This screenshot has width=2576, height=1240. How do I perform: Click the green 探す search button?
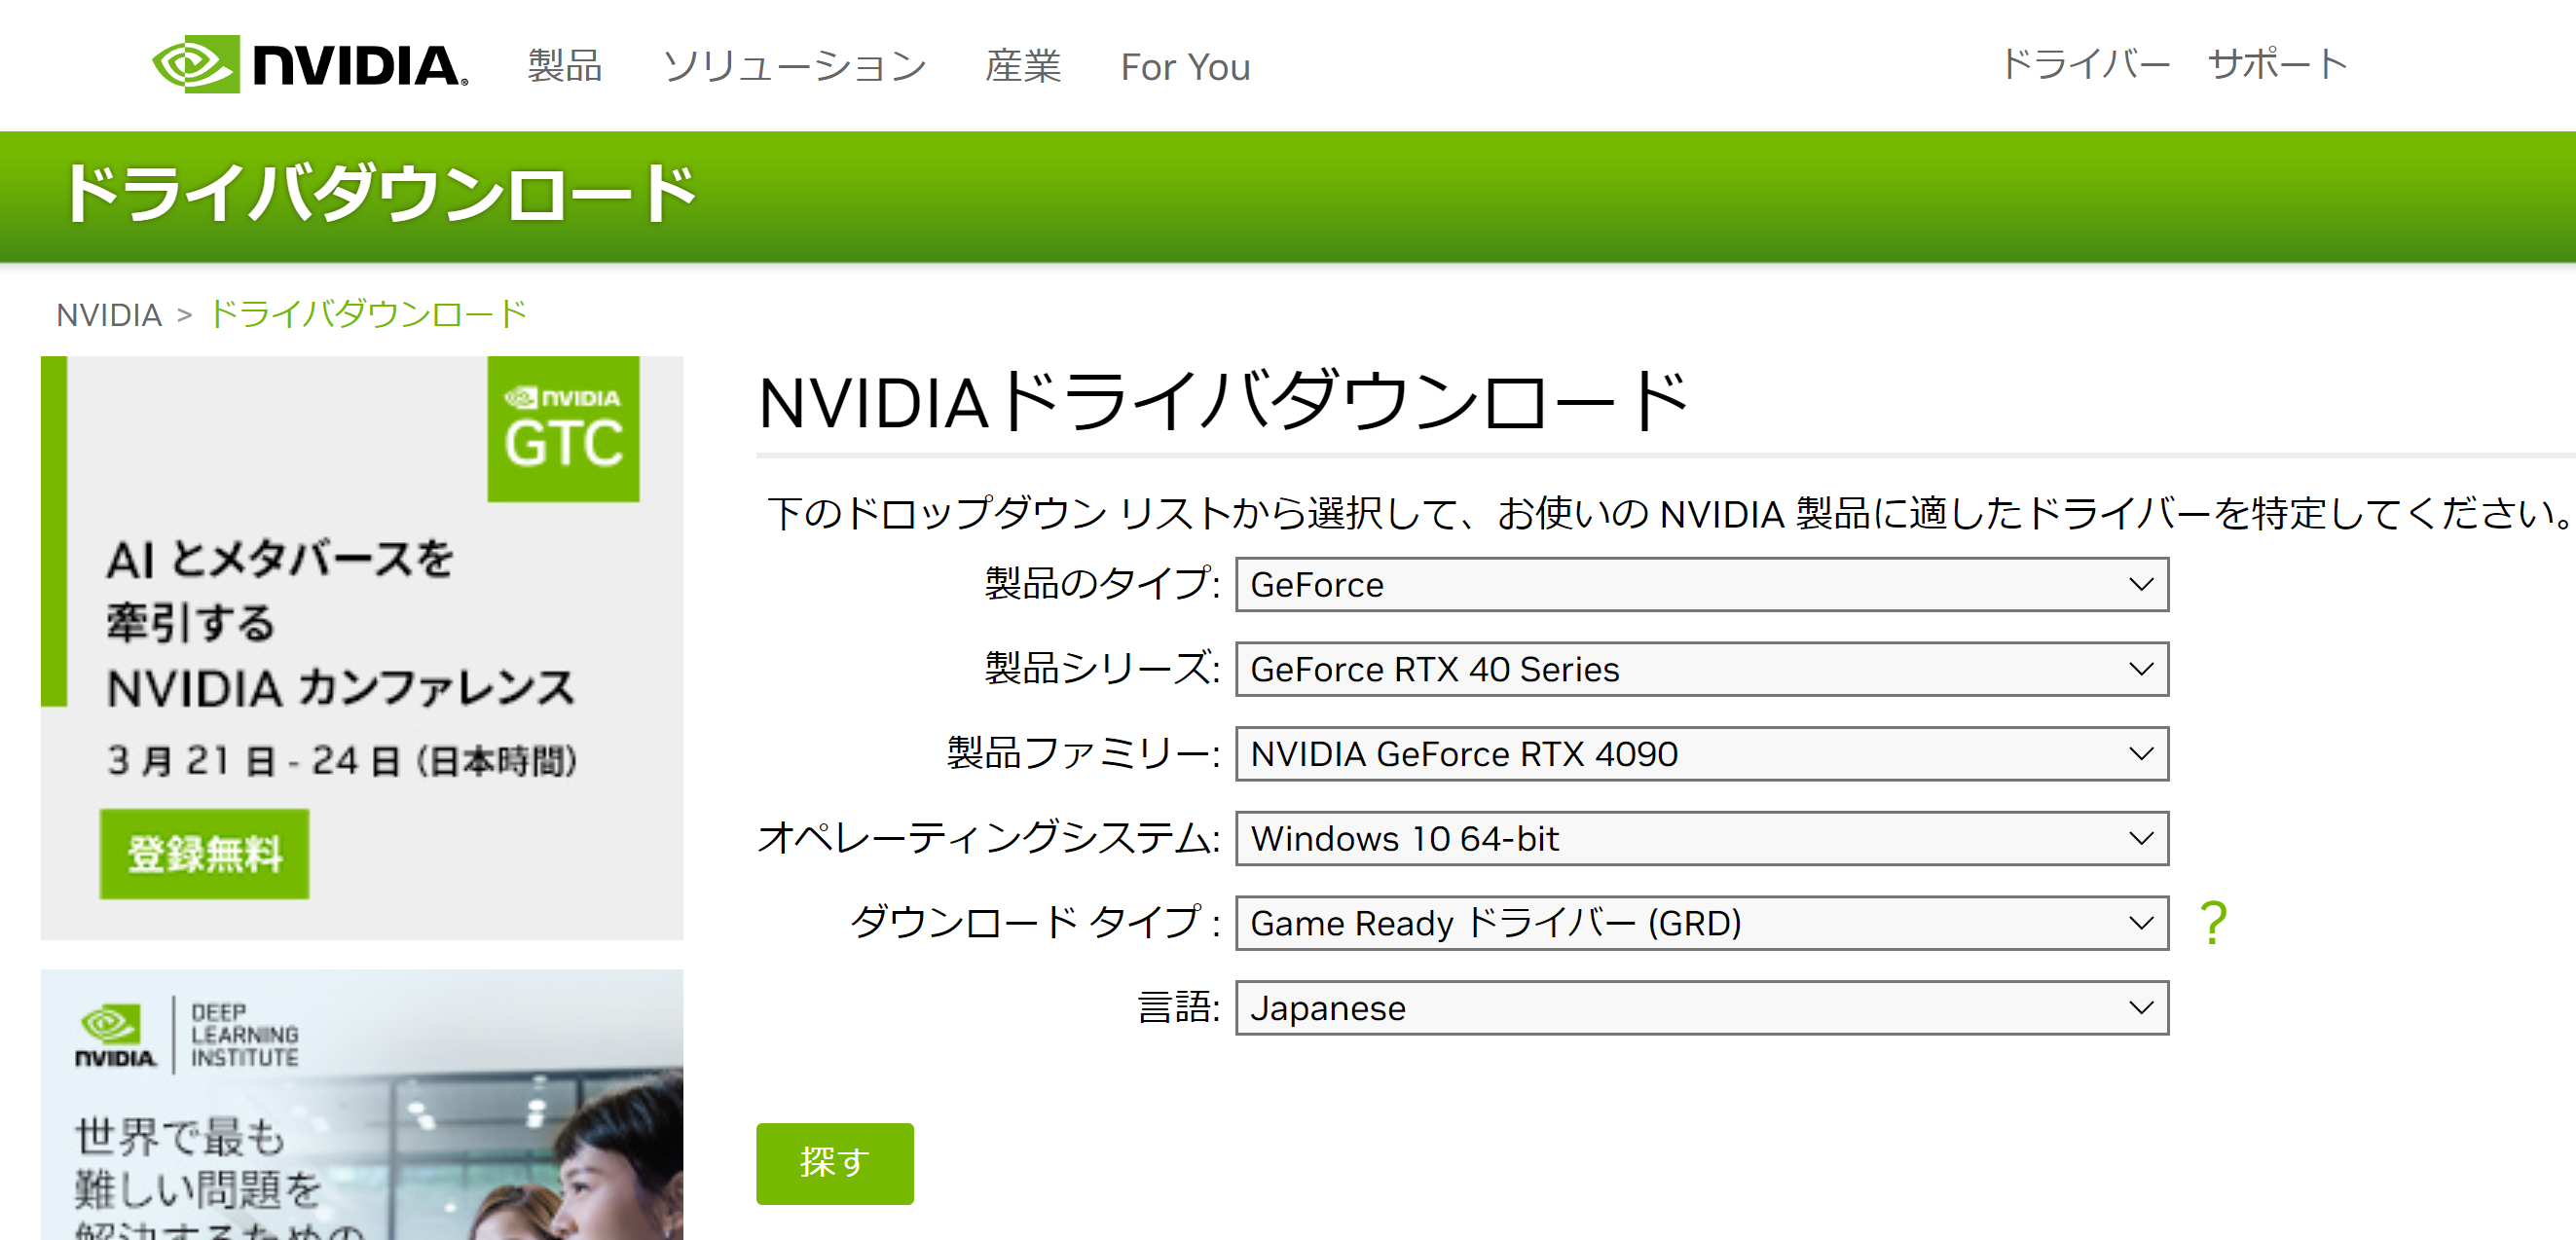pos(835,1163)
